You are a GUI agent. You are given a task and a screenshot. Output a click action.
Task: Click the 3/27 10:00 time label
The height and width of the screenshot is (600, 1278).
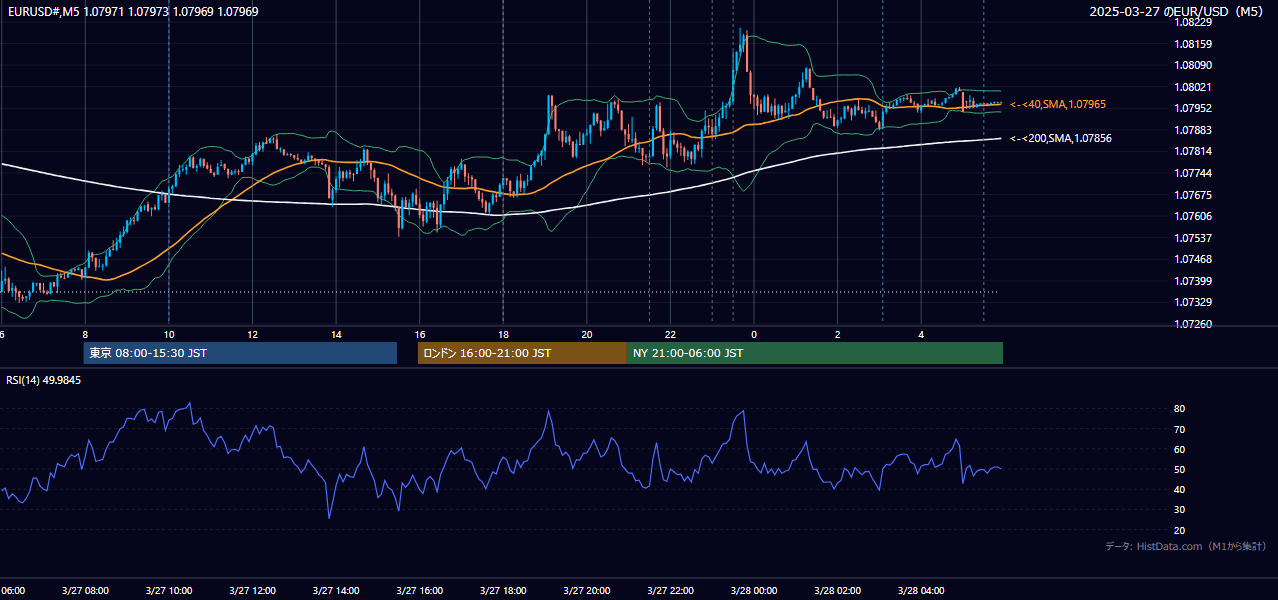169,591
